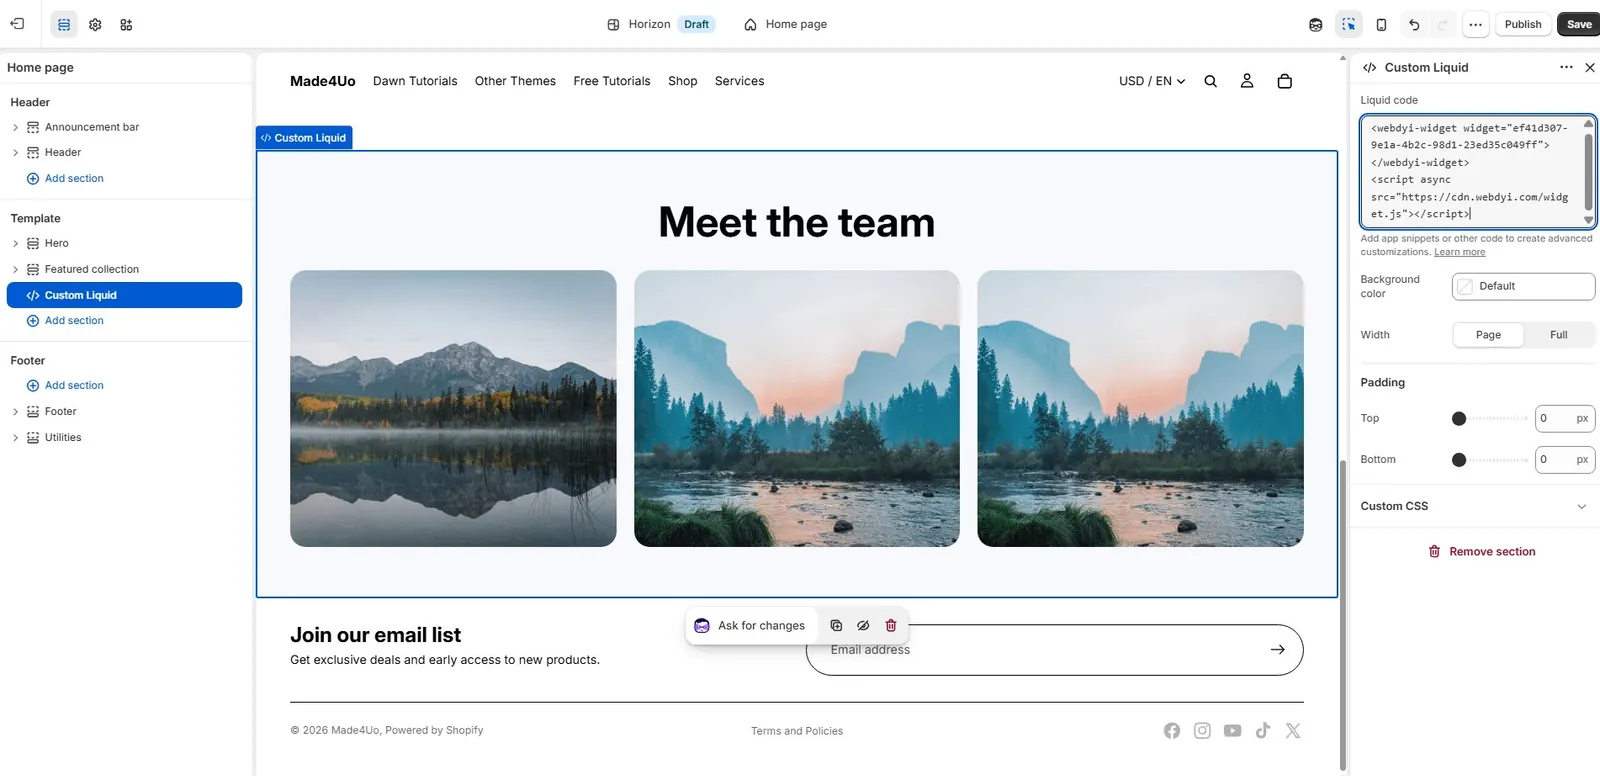Click the Instagram social icon
The image size is (1600, 776).
click(x=1202, y=731)
